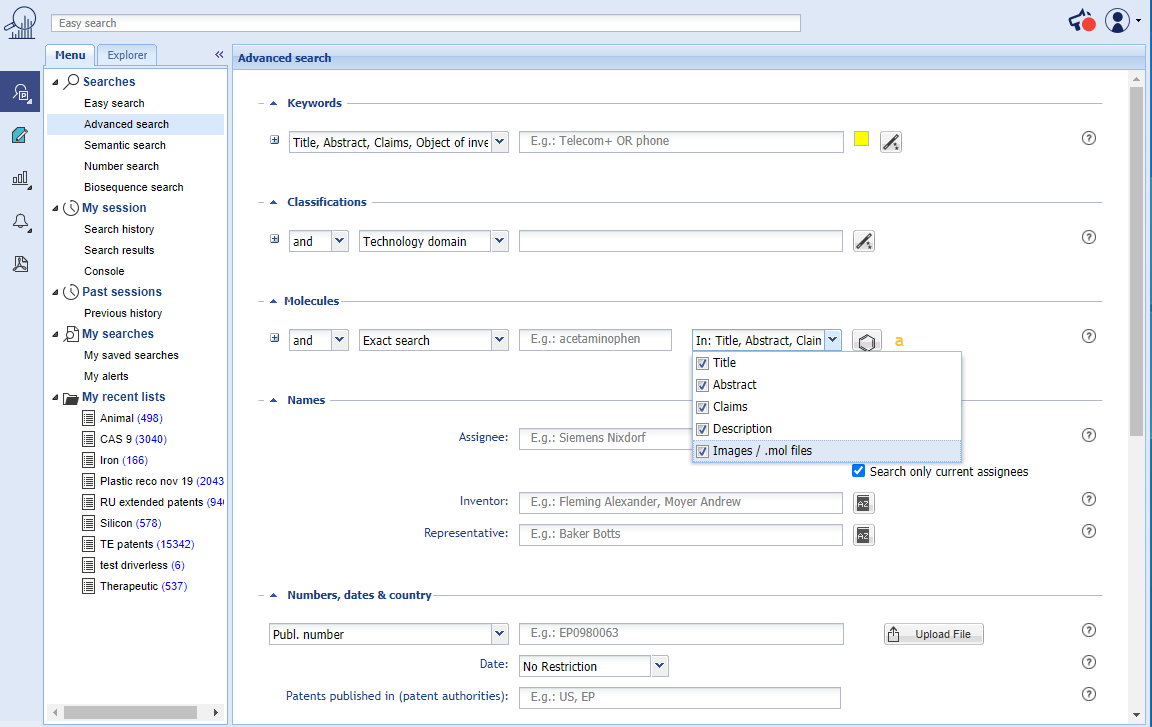
Task: Open the classifications assistant wand icon
Action: tap(864, 241)
